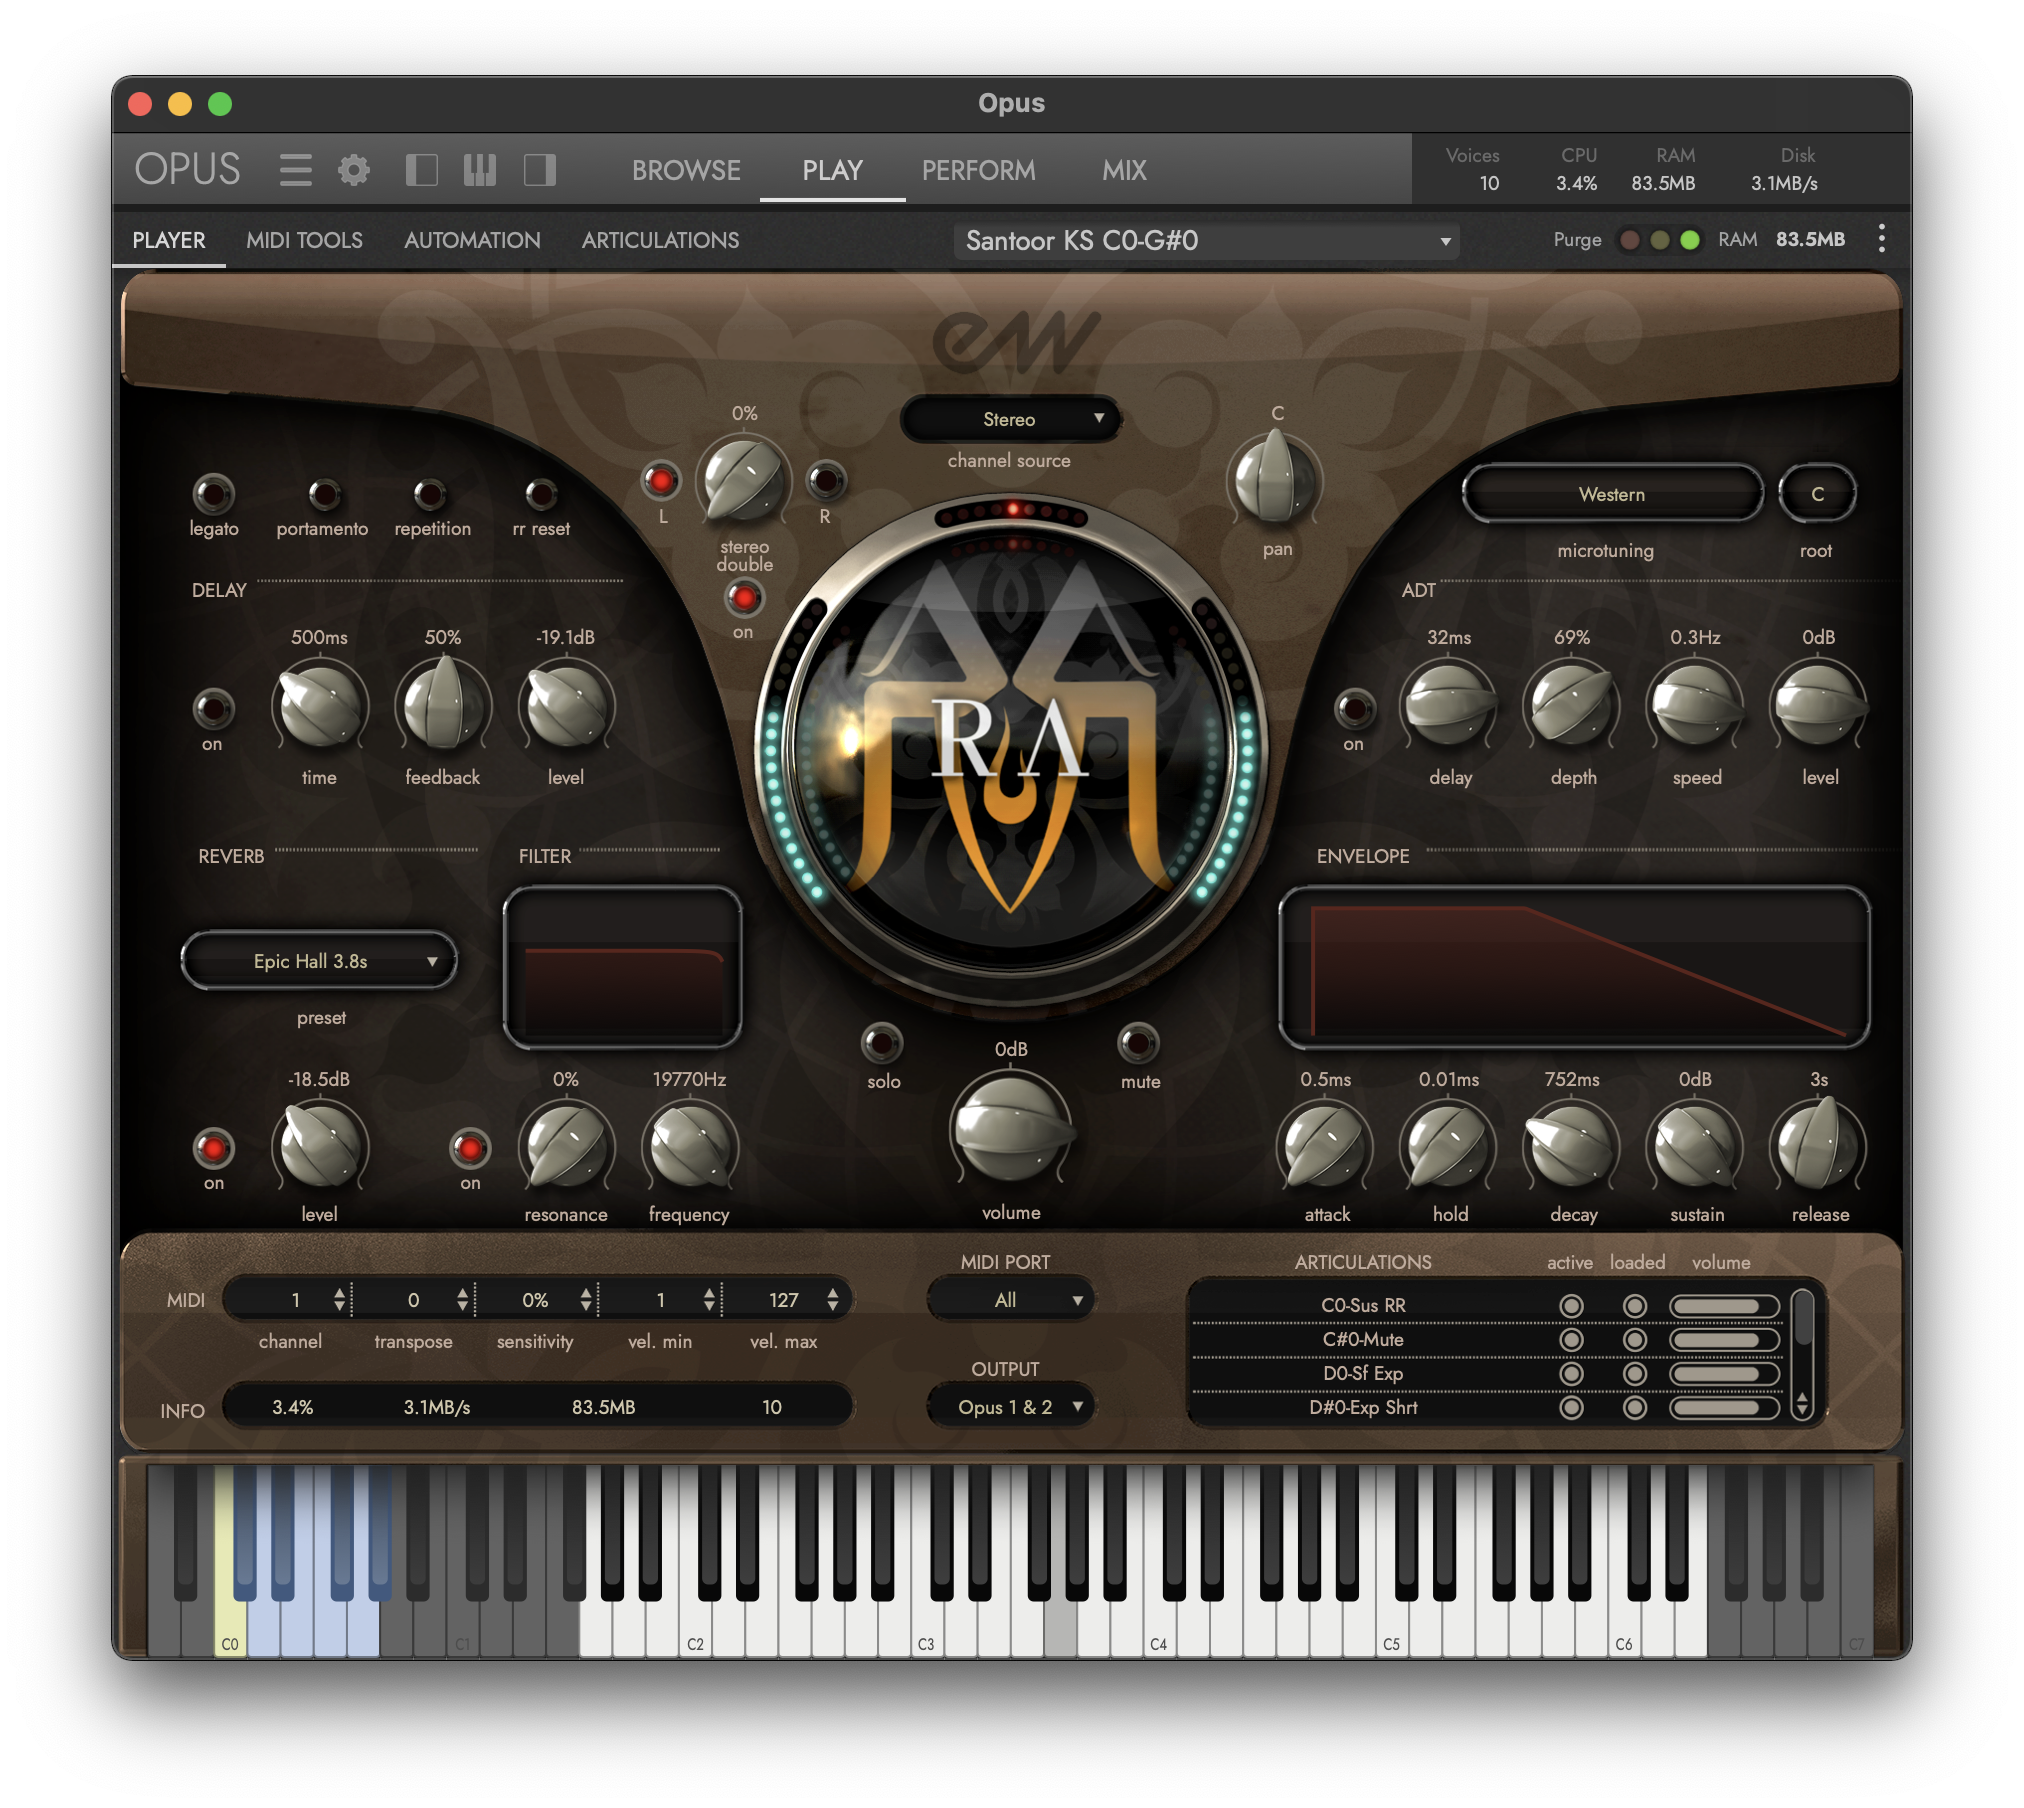Open the MIDI TOOLS tab
The height and width of the screenshot is (1808, 2024).
304,240
